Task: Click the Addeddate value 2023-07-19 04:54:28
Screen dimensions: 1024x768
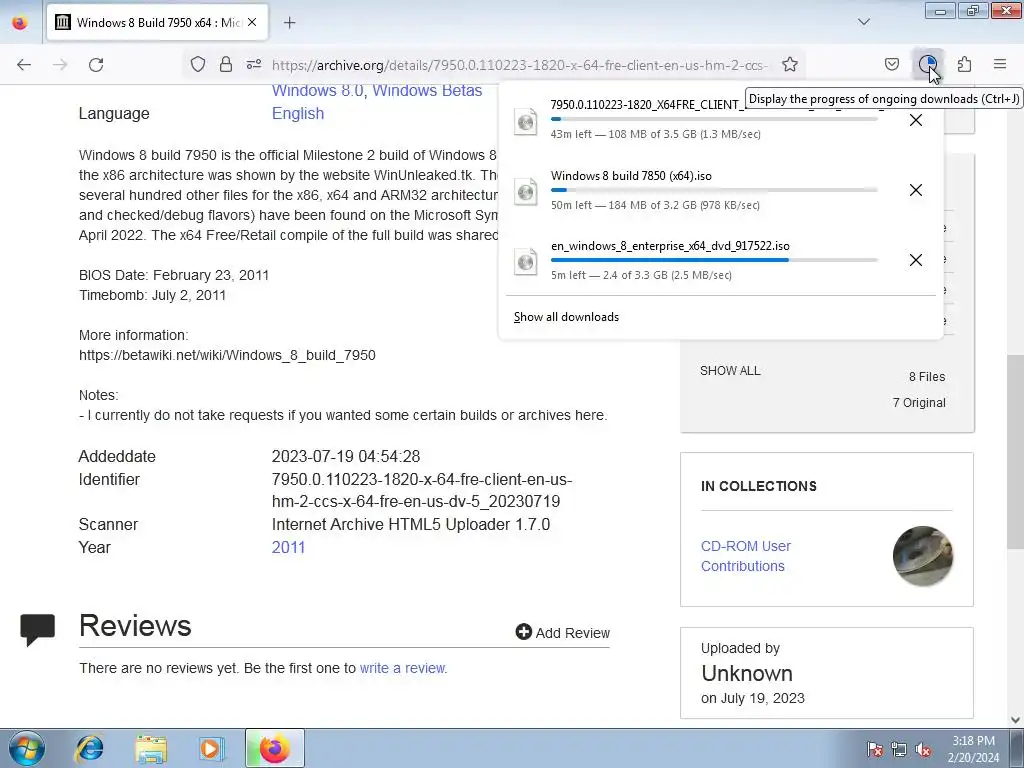Action: tap(346, 456)
